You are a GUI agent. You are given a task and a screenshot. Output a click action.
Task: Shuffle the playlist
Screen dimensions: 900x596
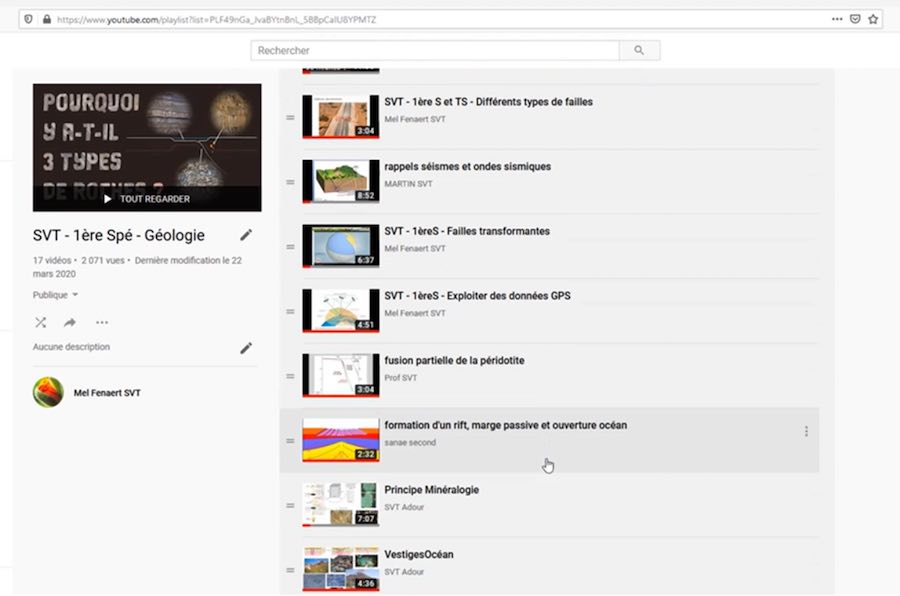40,322
